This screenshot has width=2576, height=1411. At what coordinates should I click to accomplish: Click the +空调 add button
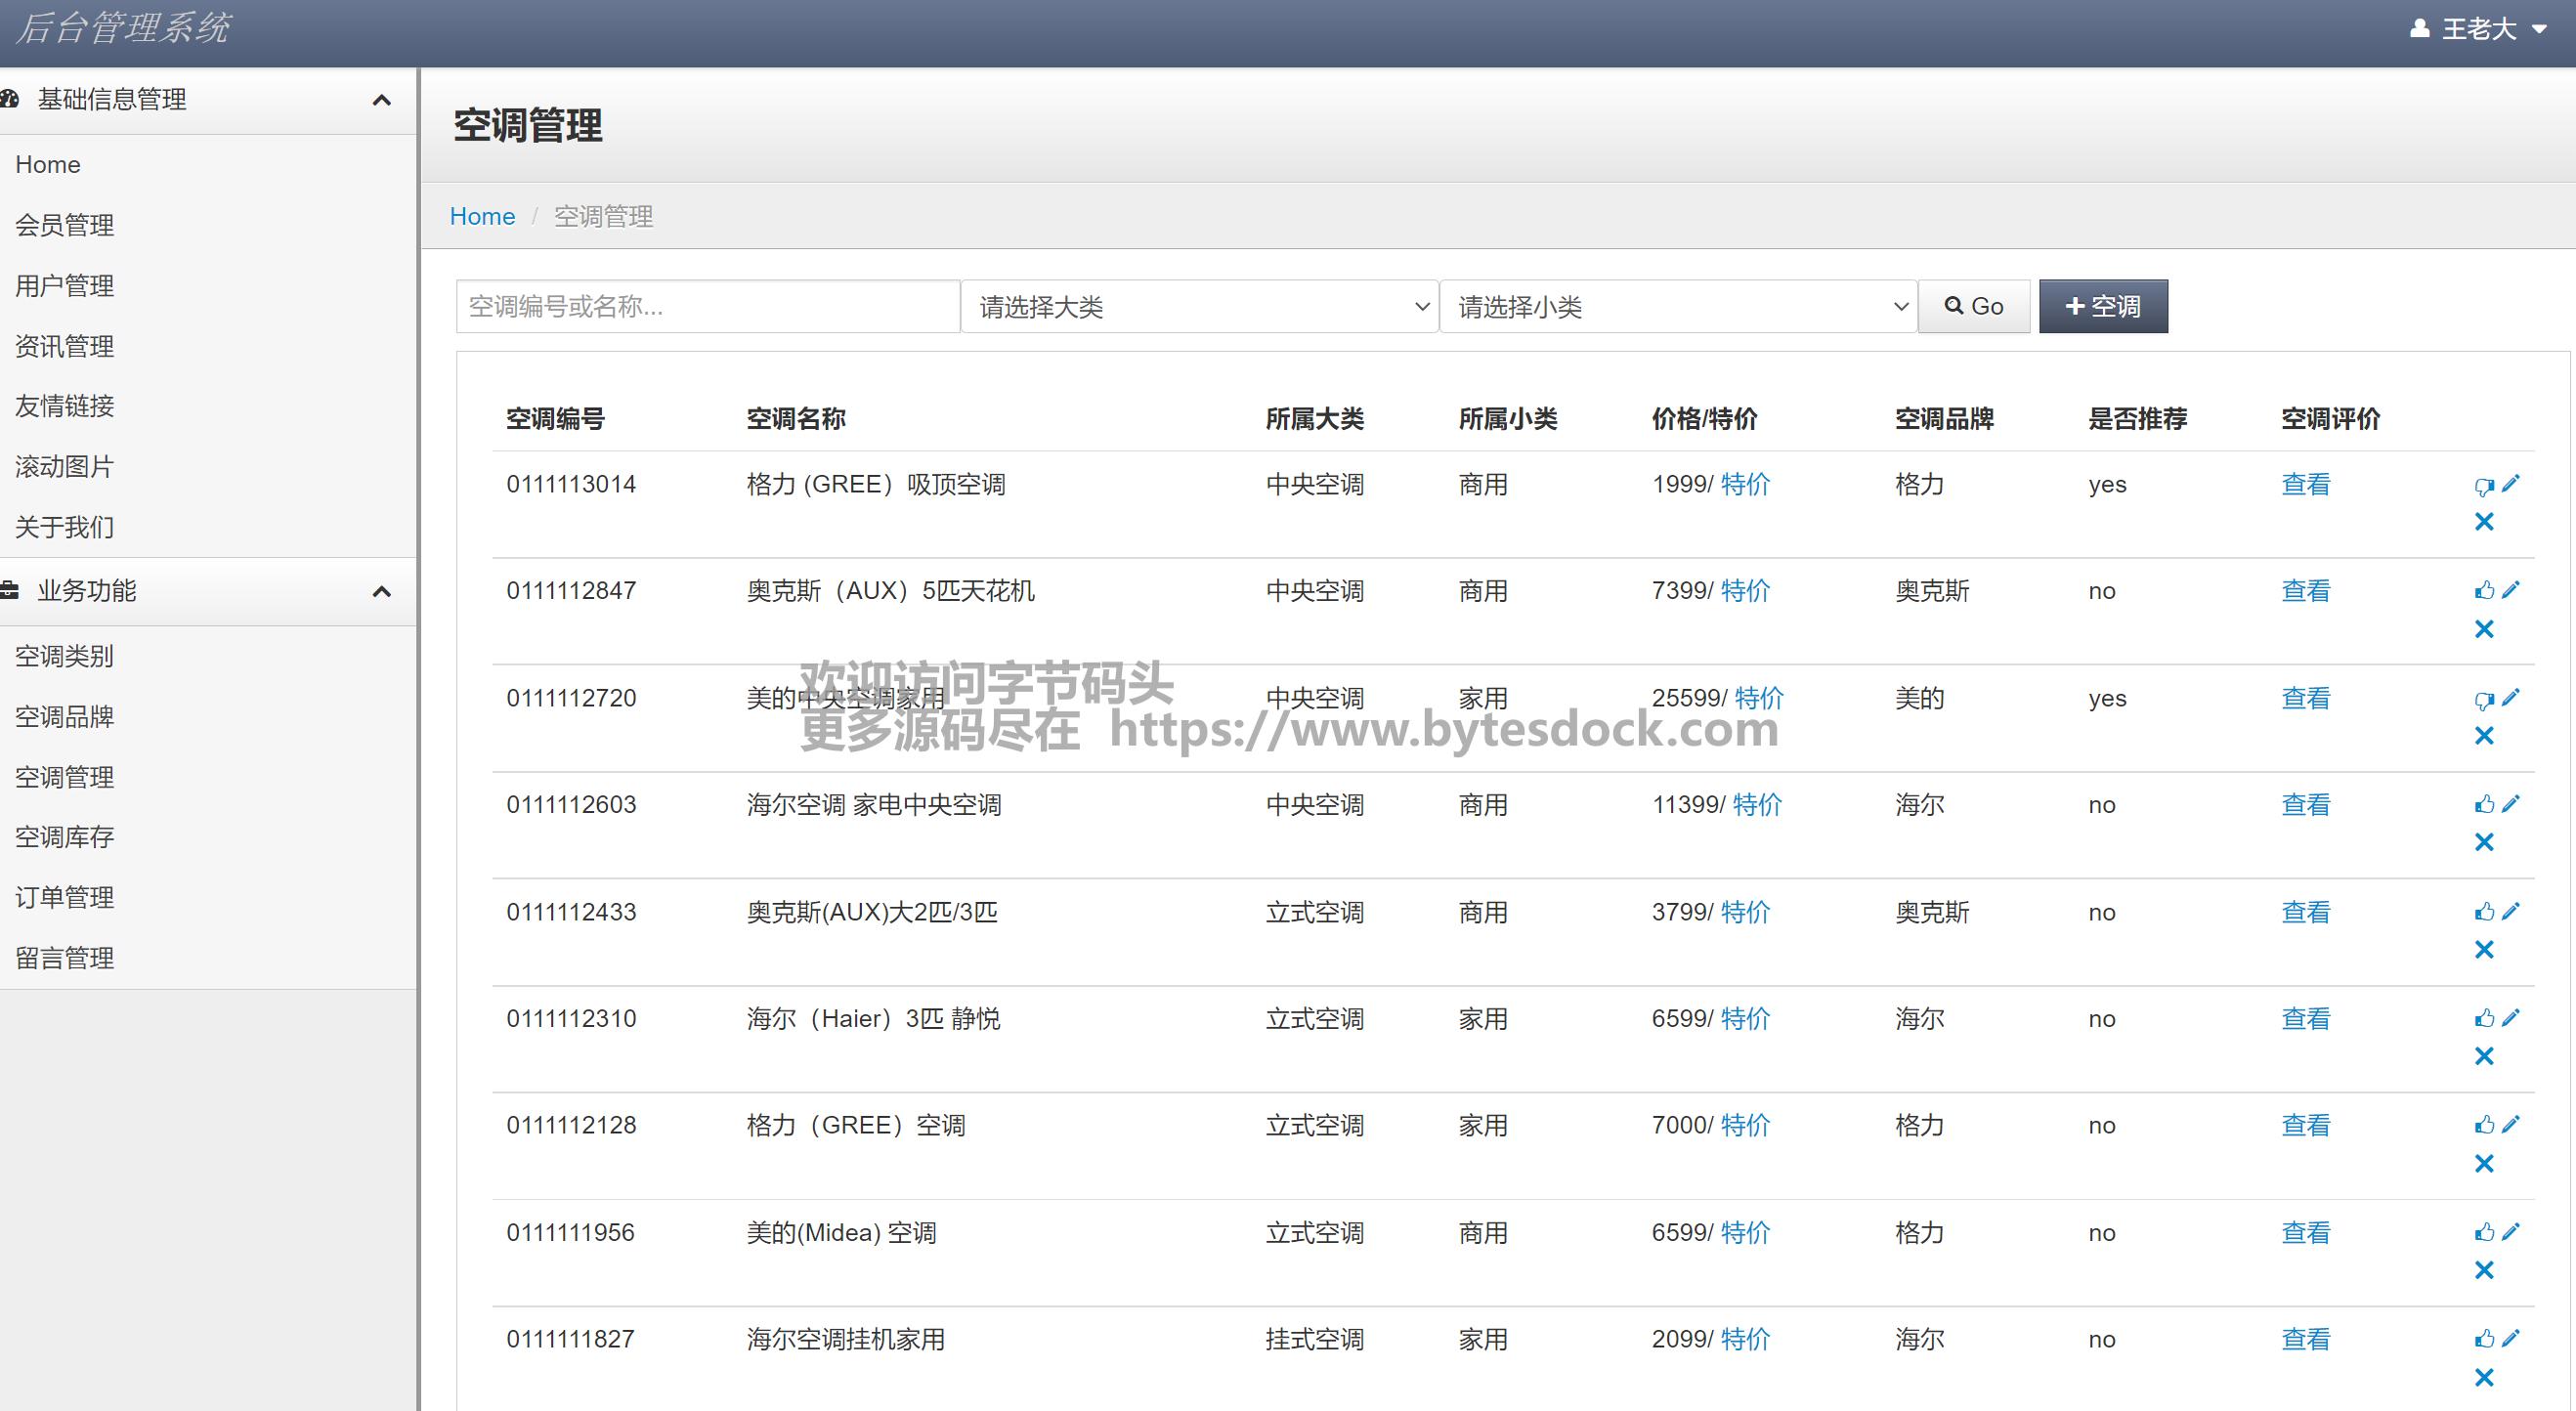(x=2102, y=306)
